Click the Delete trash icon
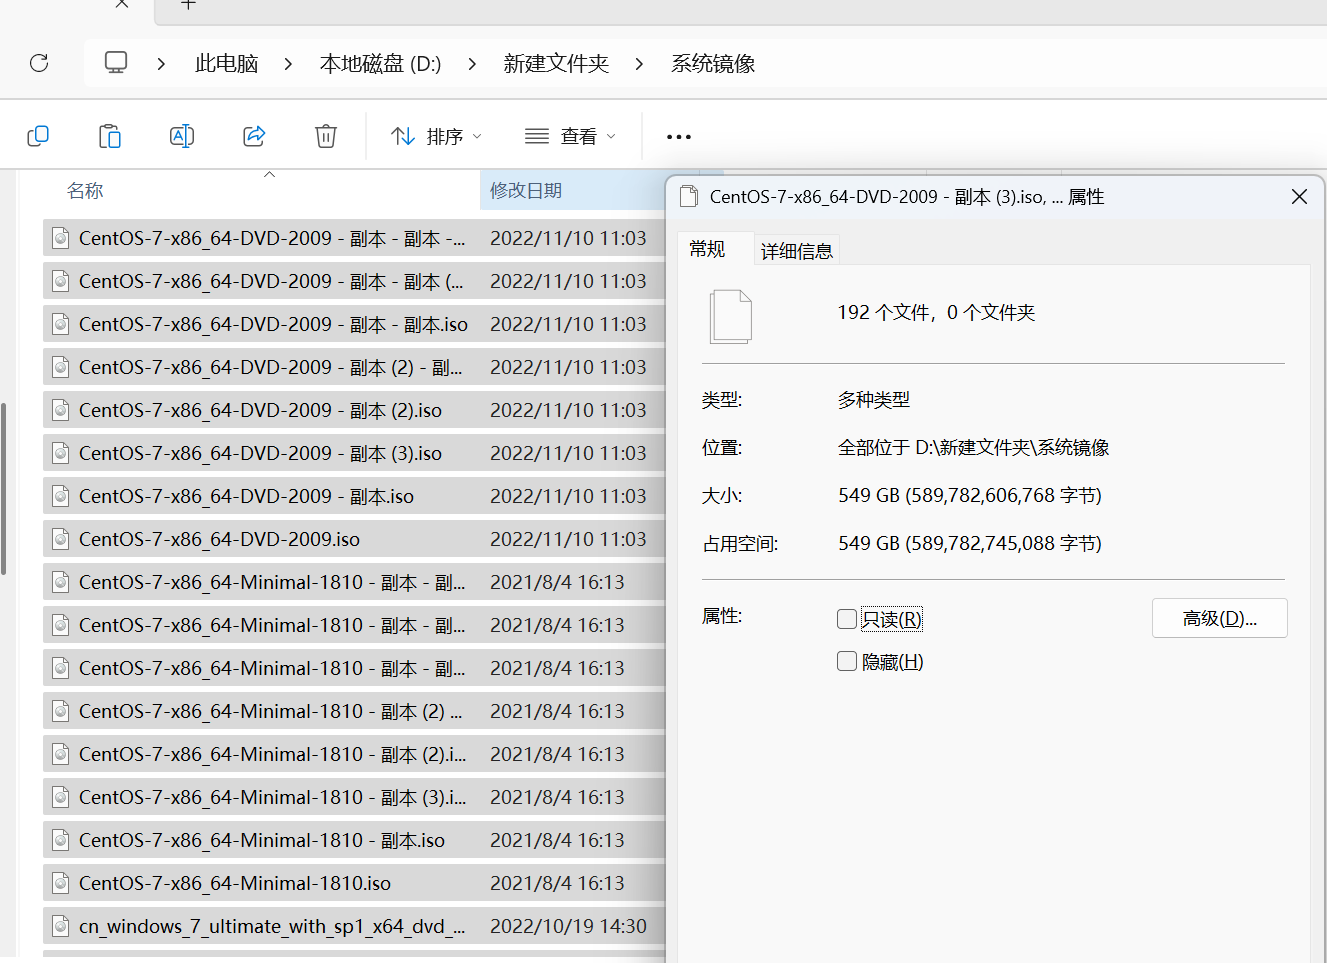 326,136
